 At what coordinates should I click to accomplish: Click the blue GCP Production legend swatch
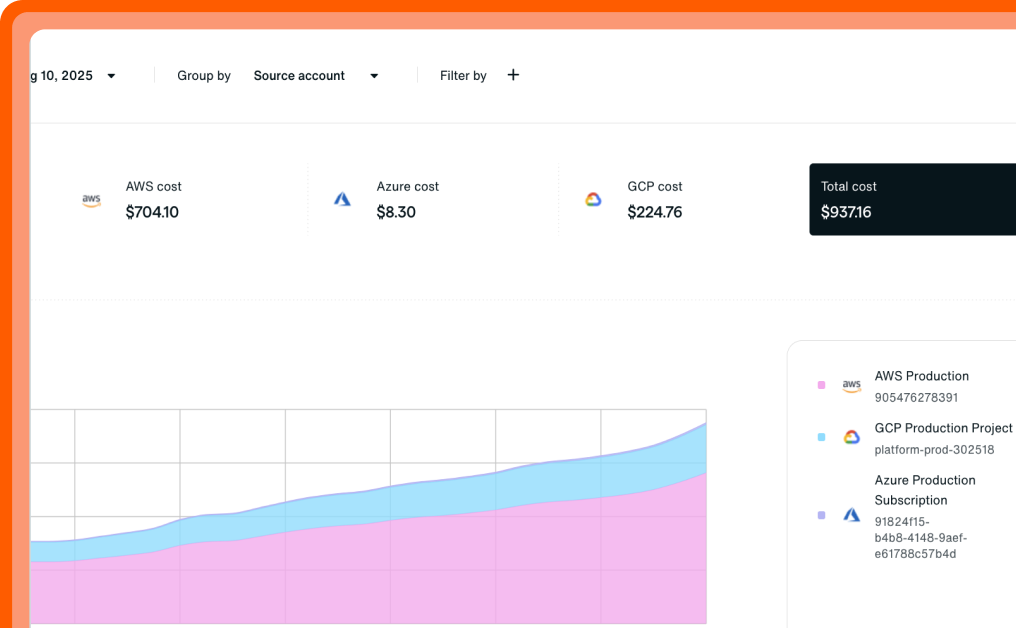(x=822, y=437)
